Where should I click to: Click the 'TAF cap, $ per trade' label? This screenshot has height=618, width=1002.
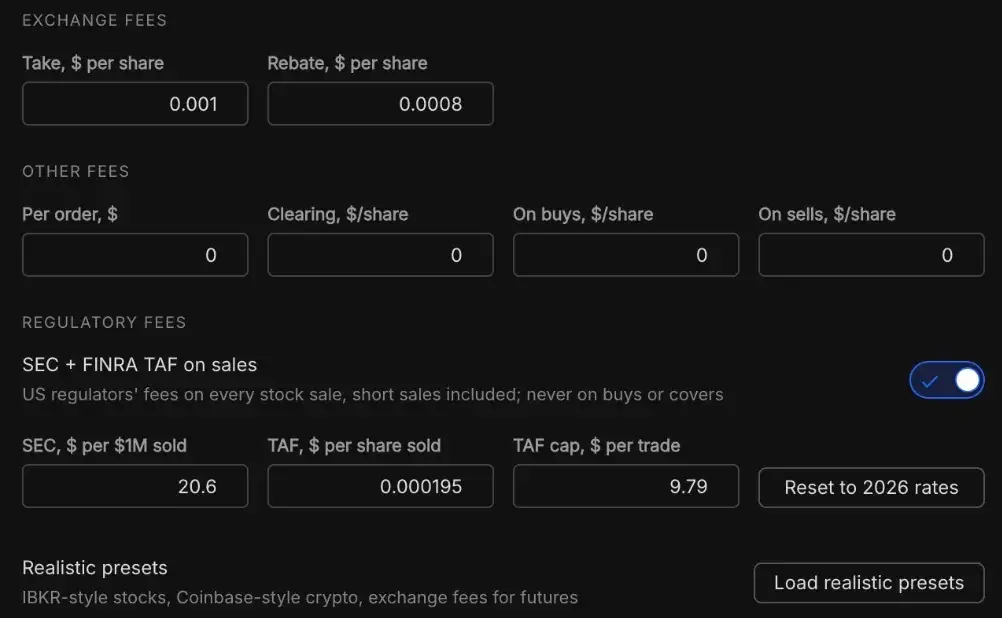pyautogui.click(x=596, y=445)
